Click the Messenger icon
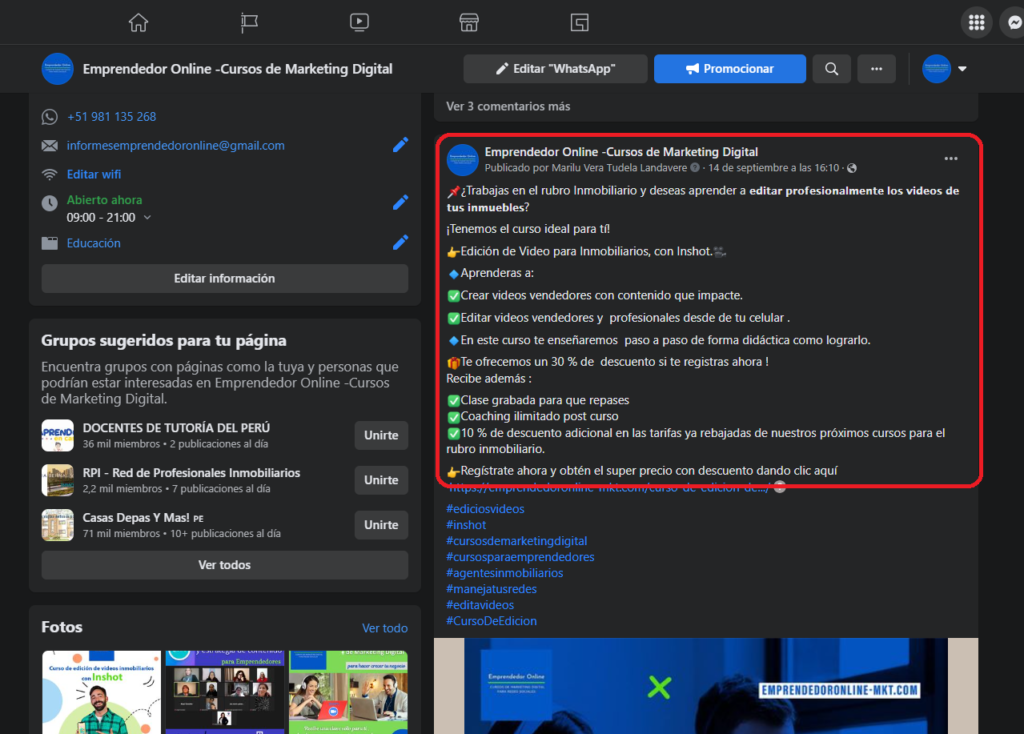This screenshot has height=734, width=1024. [1011, 22]
